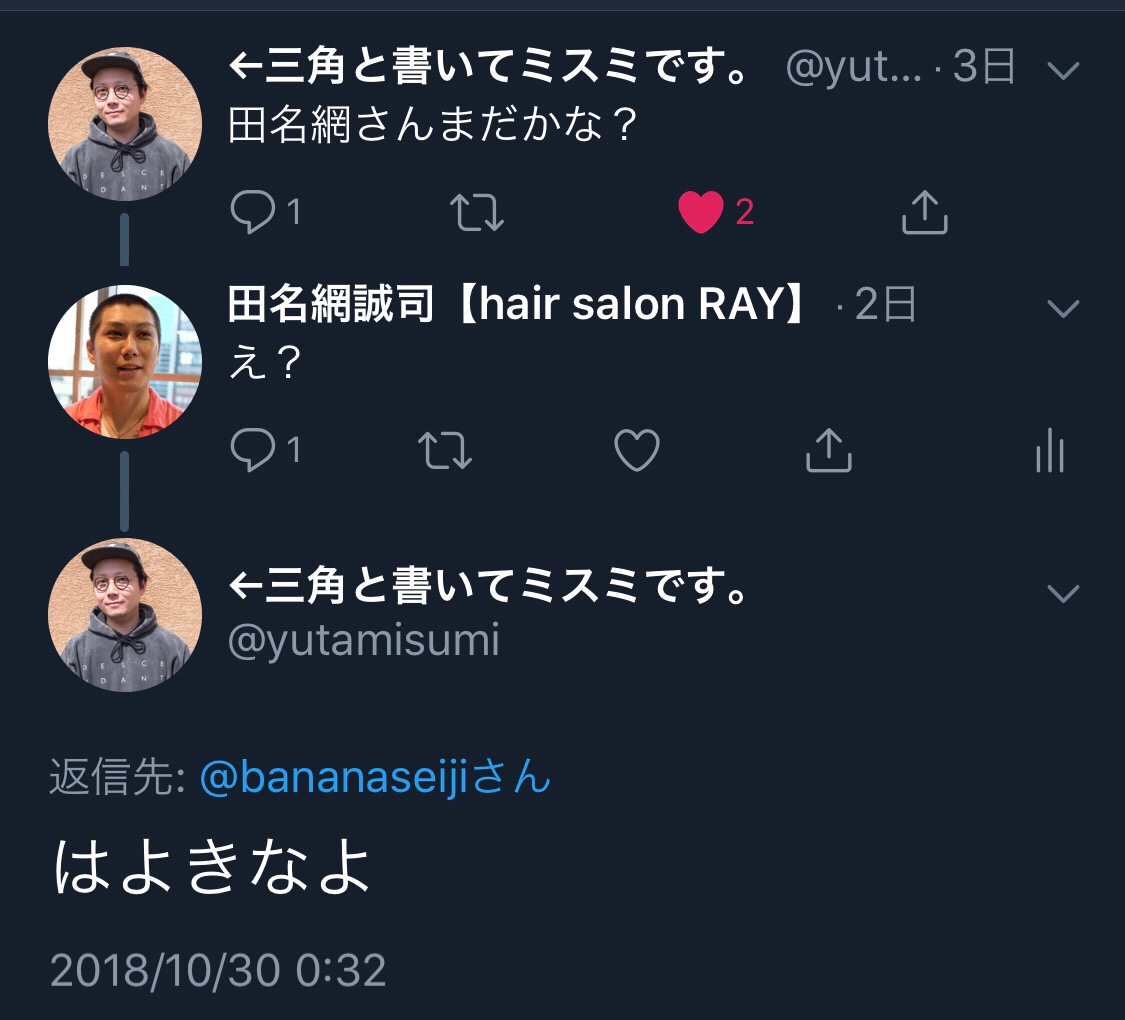Unlike the first tweet with 2 likes
The image size is (1125, 1020).
(x=700, y=212)
